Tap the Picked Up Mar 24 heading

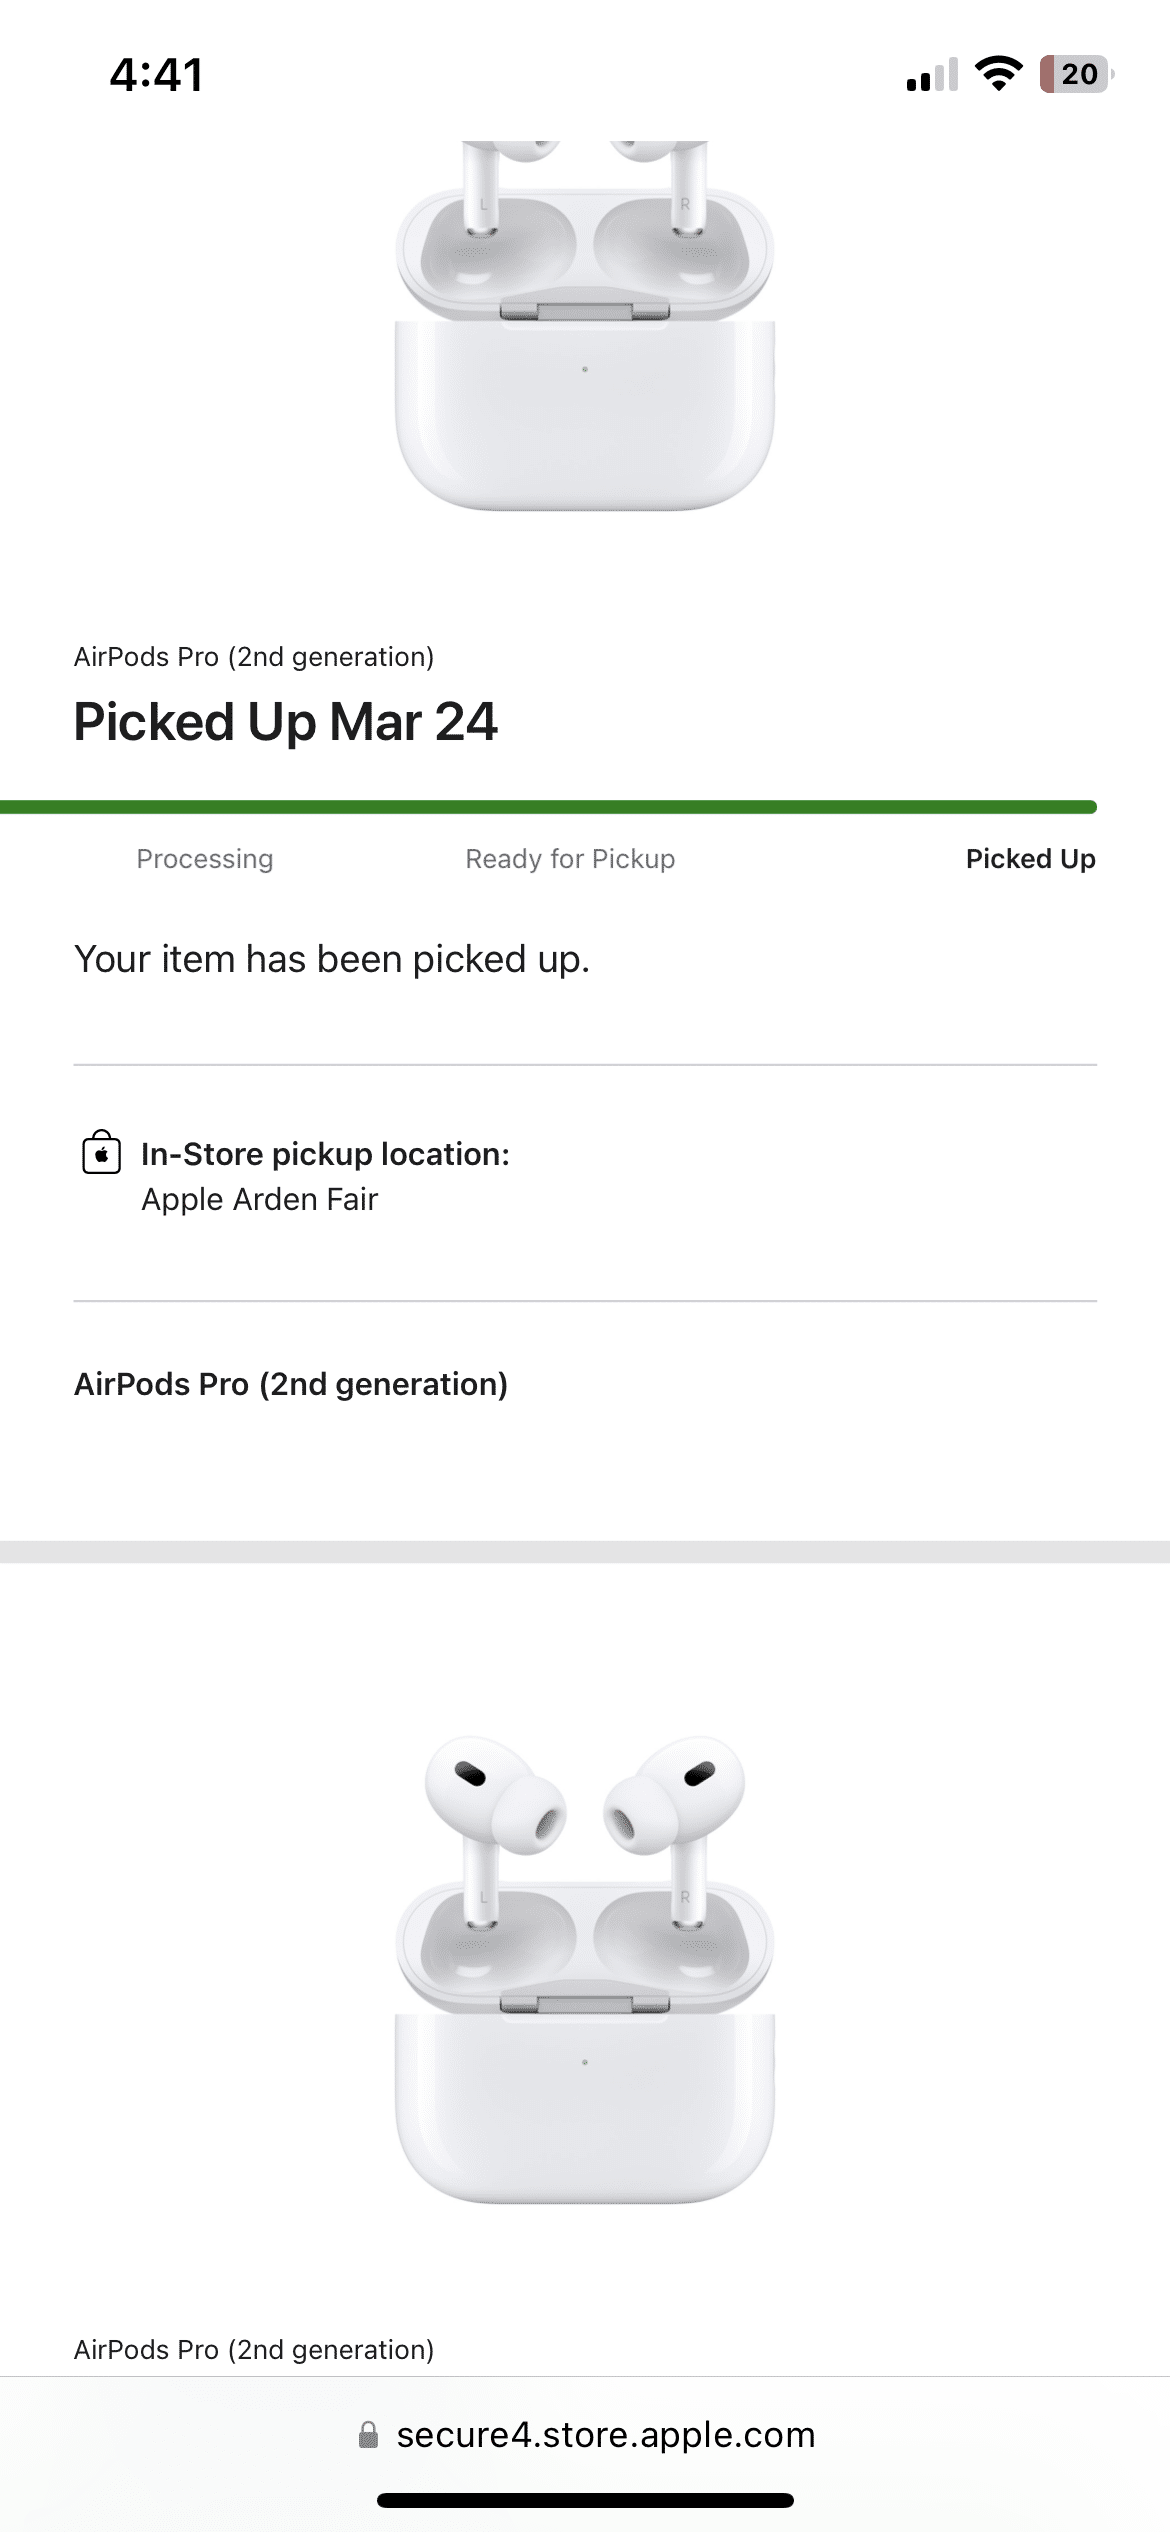click(x=285, y=722)
